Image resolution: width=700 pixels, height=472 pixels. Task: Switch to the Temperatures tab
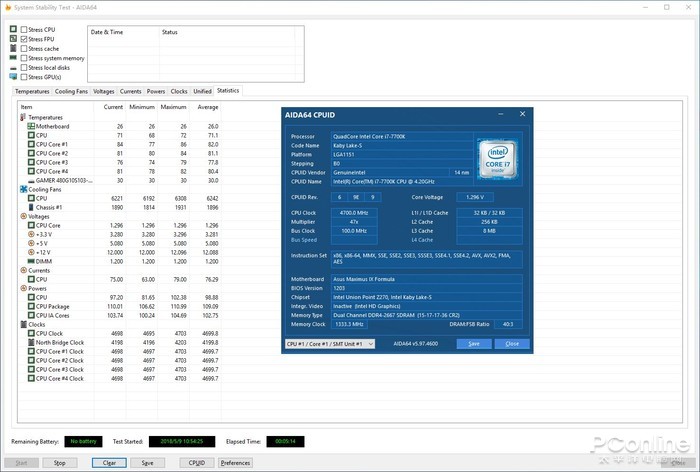[32, 91]
